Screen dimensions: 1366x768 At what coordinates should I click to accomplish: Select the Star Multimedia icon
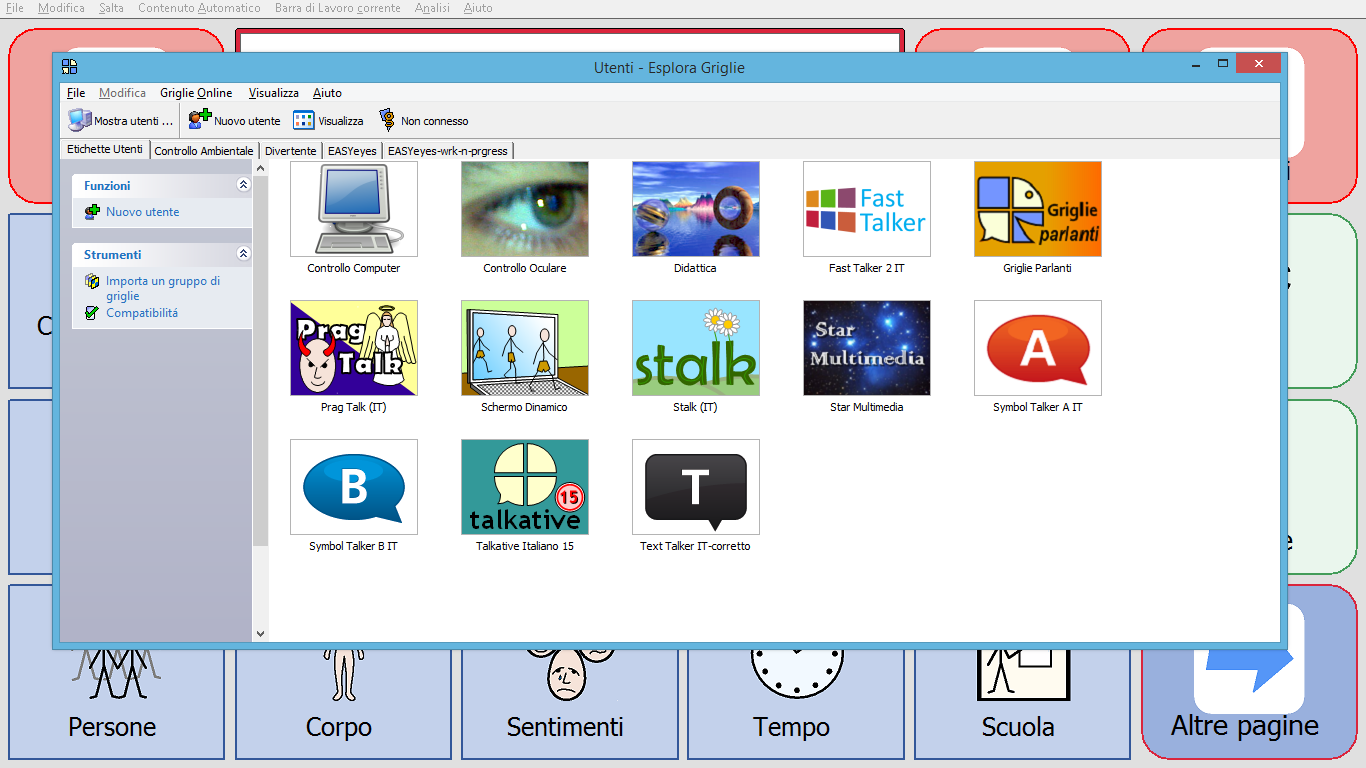tap(867, 348)
